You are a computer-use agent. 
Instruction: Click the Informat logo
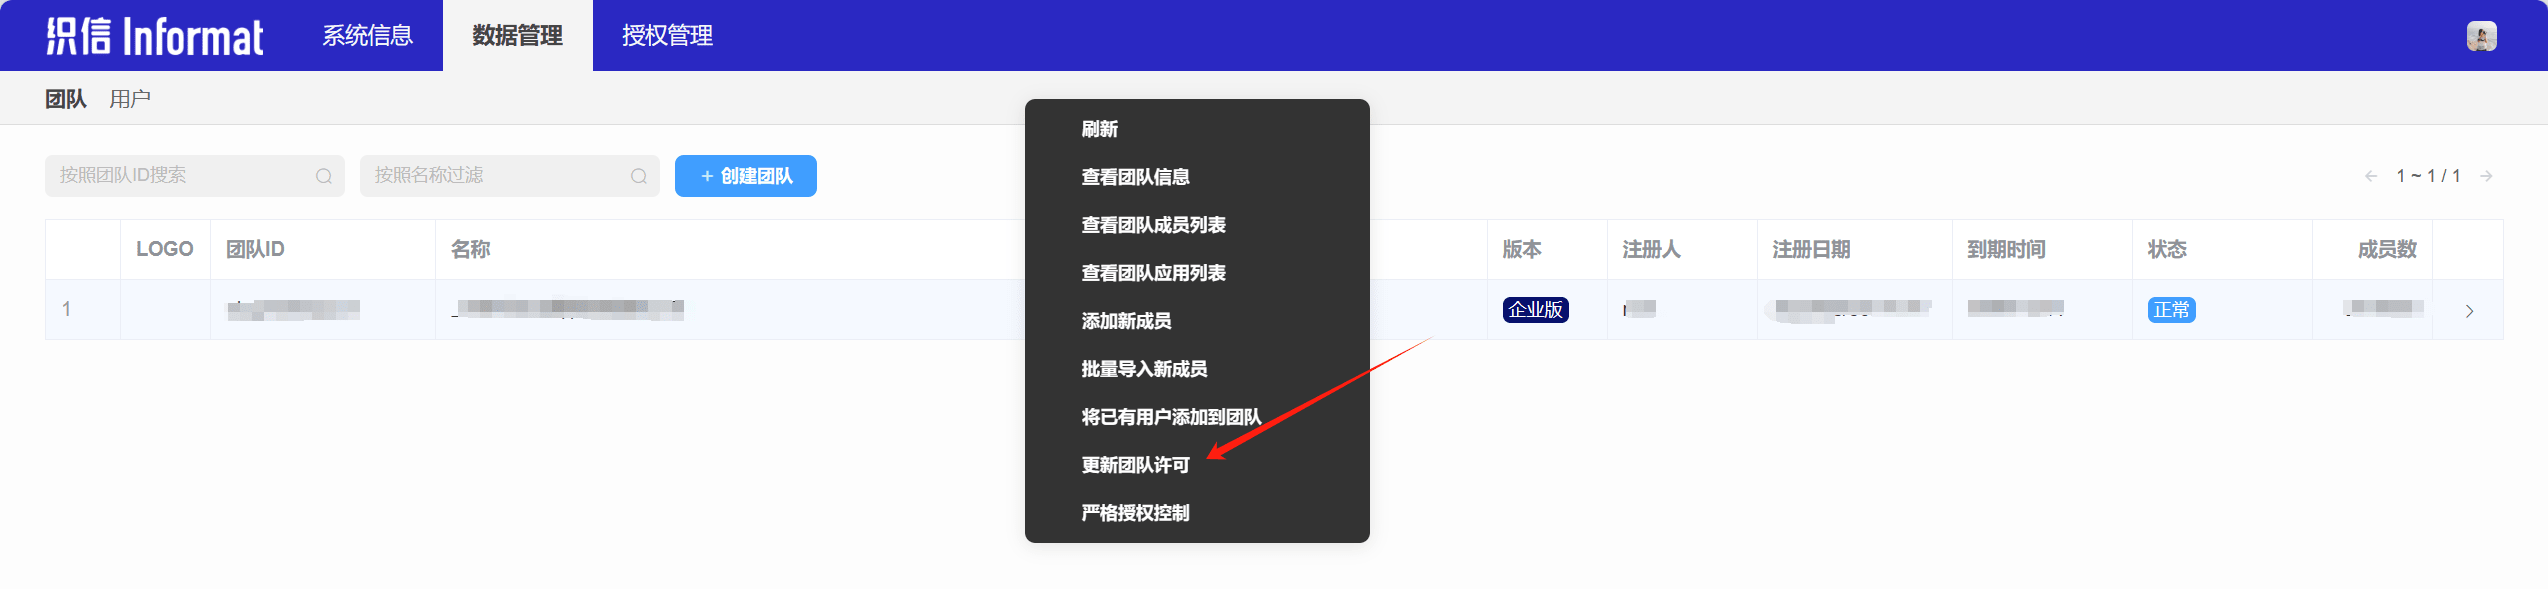pyautogui.click(x=155, y=36)
